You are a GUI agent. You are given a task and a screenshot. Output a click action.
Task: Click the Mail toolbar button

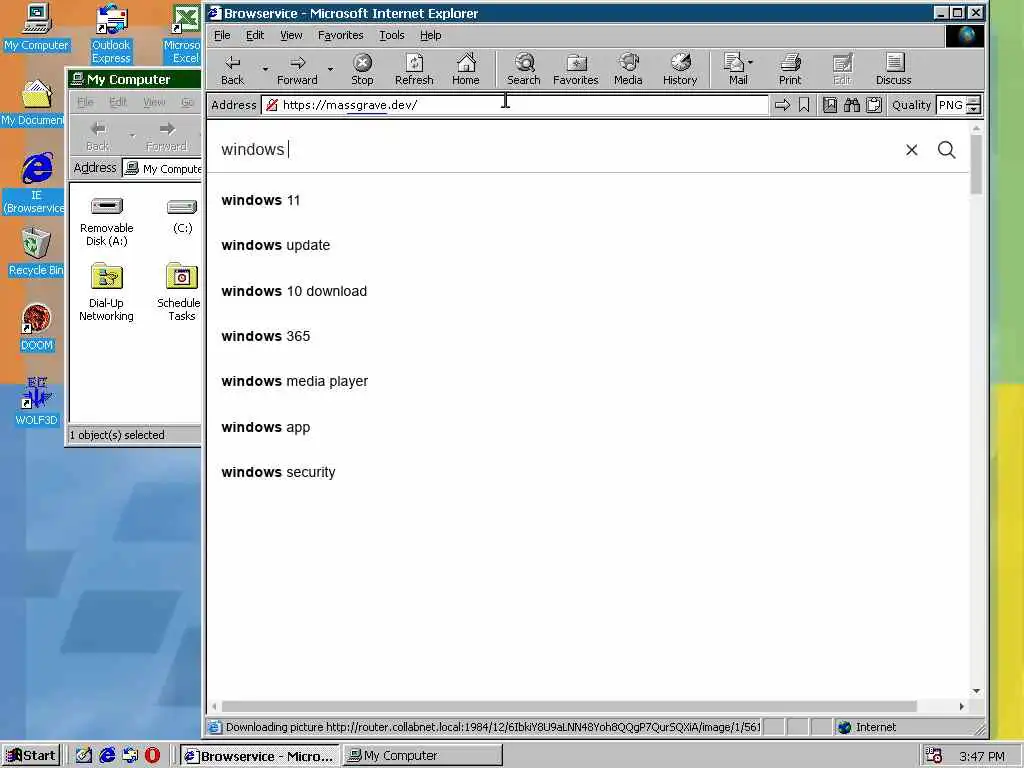click(x=737, y=70)
